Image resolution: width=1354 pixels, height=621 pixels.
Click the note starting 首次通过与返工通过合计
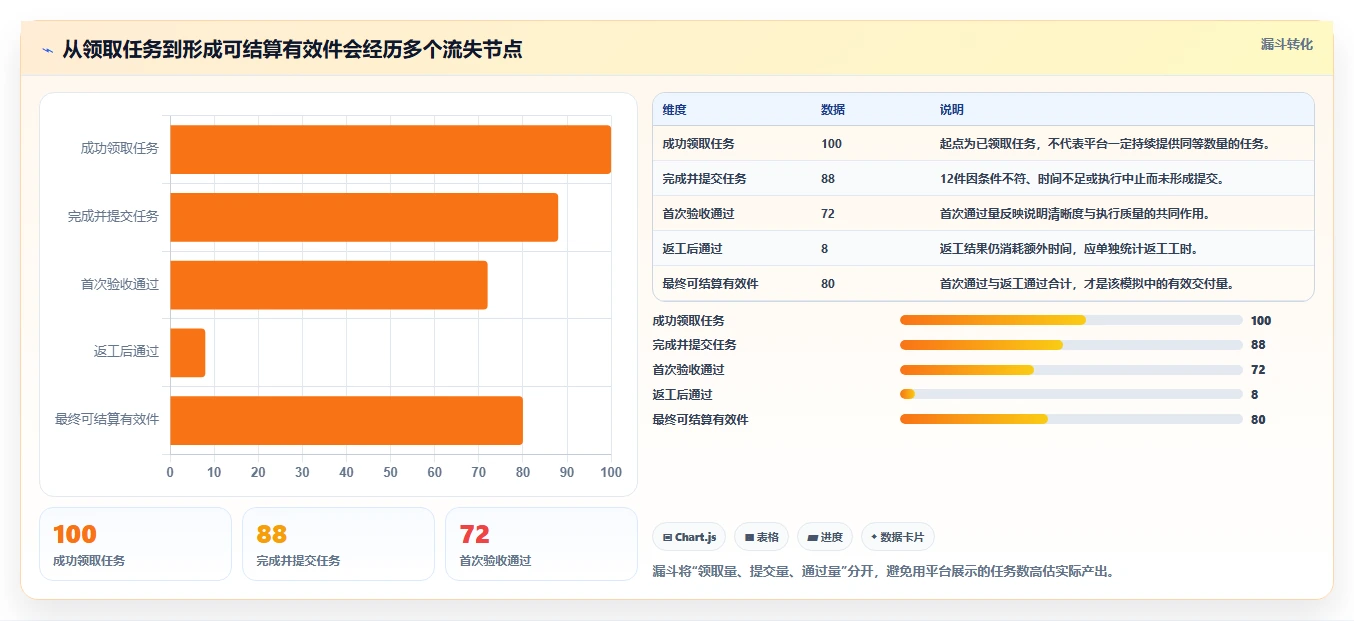click(x=1087, y=284)
